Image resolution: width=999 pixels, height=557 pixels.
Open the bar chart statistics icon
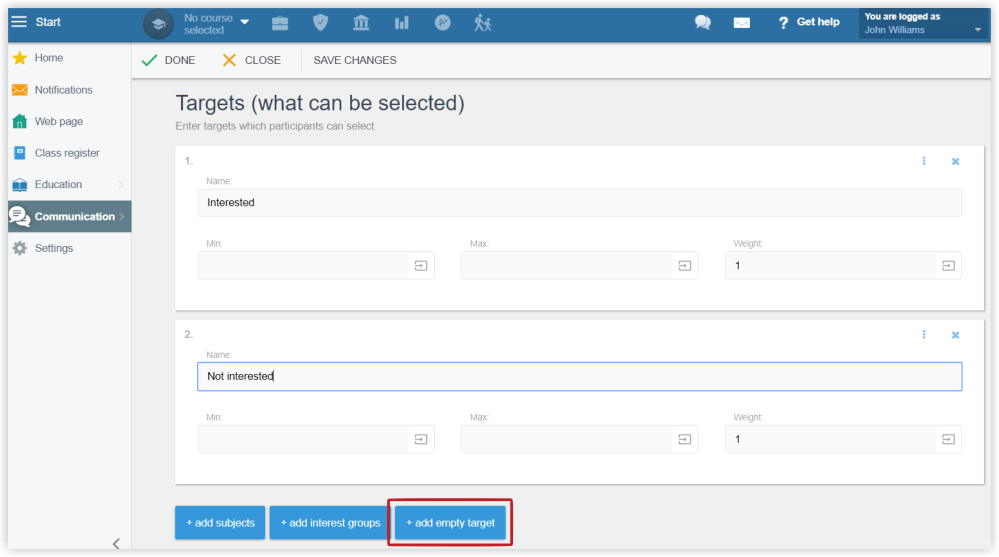pos(401,24)
